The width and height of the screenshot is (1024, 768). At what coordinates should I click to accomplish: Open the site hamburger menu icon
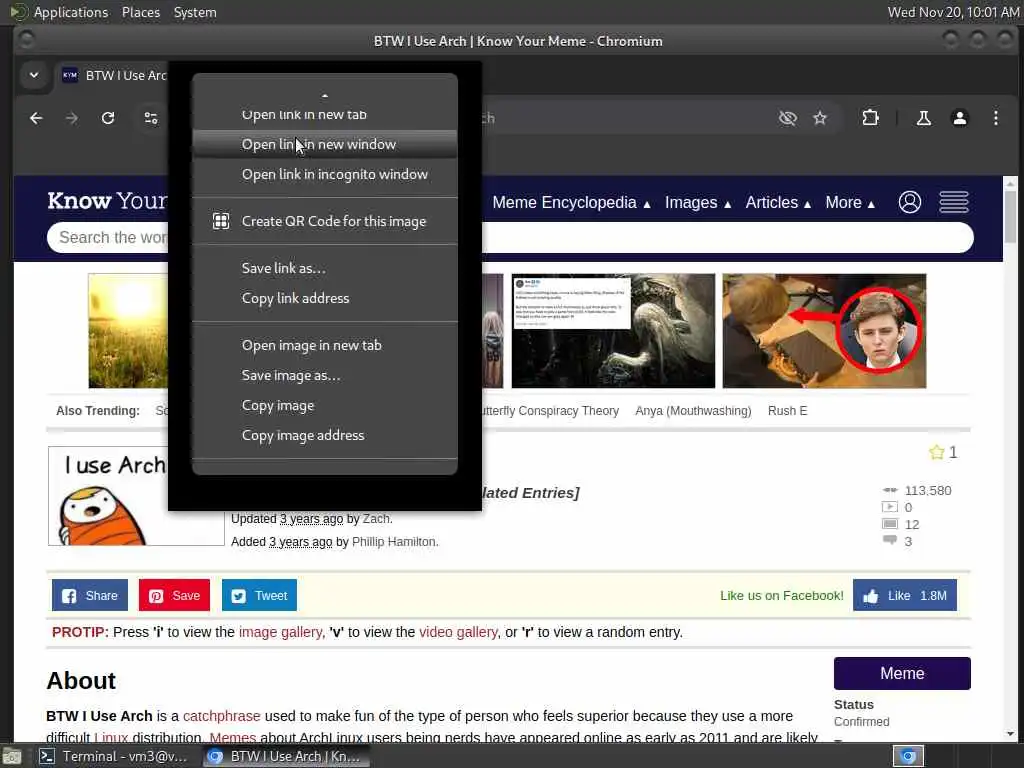tap(953, 202)
